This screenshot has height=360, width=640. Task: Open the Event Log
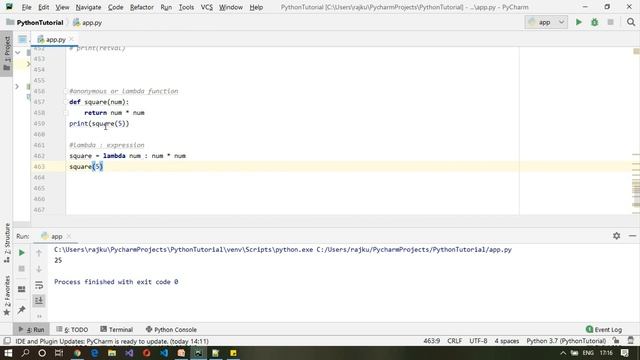(604, 329)
